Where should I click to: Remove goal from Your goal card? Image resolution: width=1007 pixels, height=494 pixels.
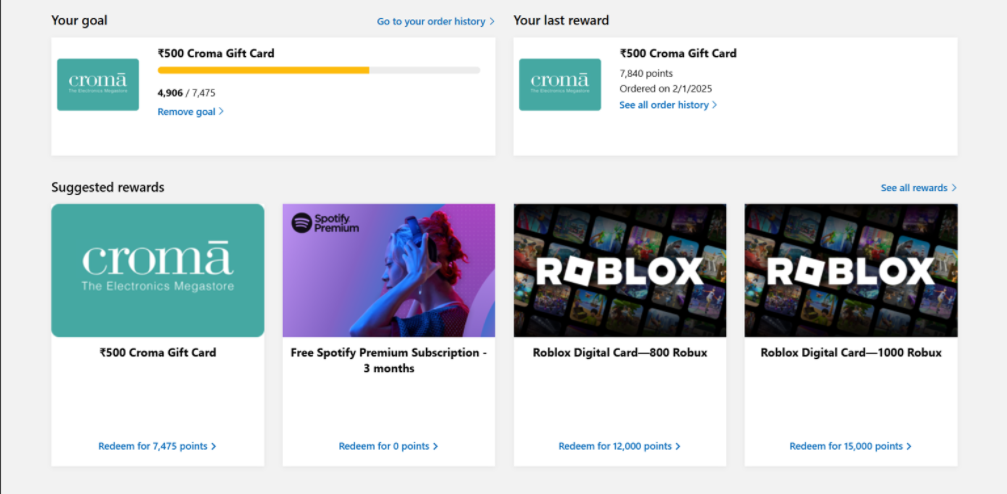(x=190, y=111)
